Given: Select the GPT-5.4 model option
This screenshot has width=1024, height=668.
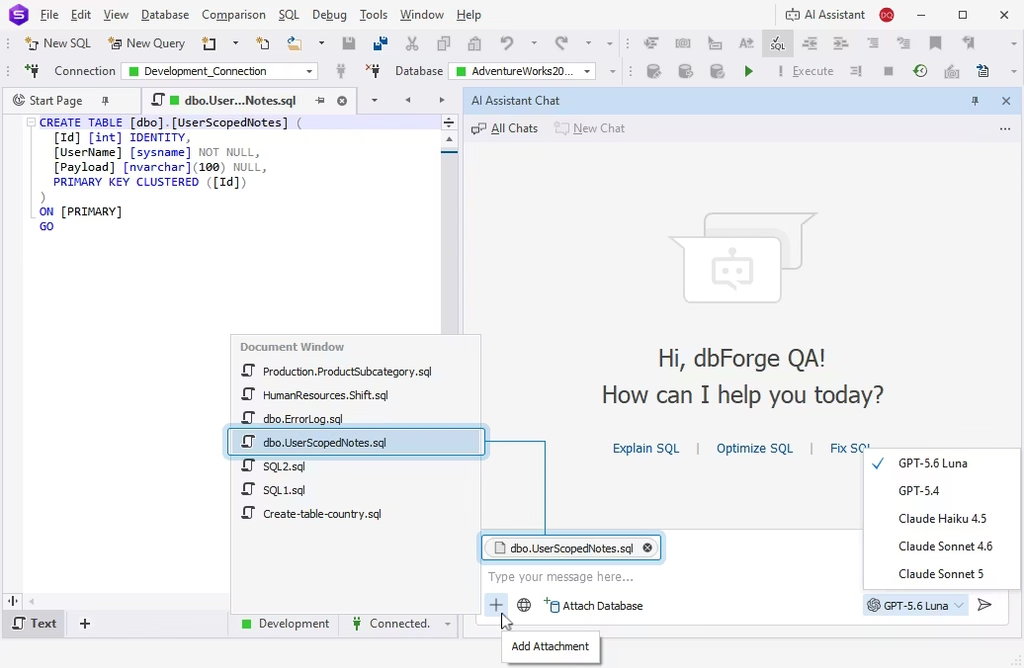Looking at the screenshot, I should point(941,491).
